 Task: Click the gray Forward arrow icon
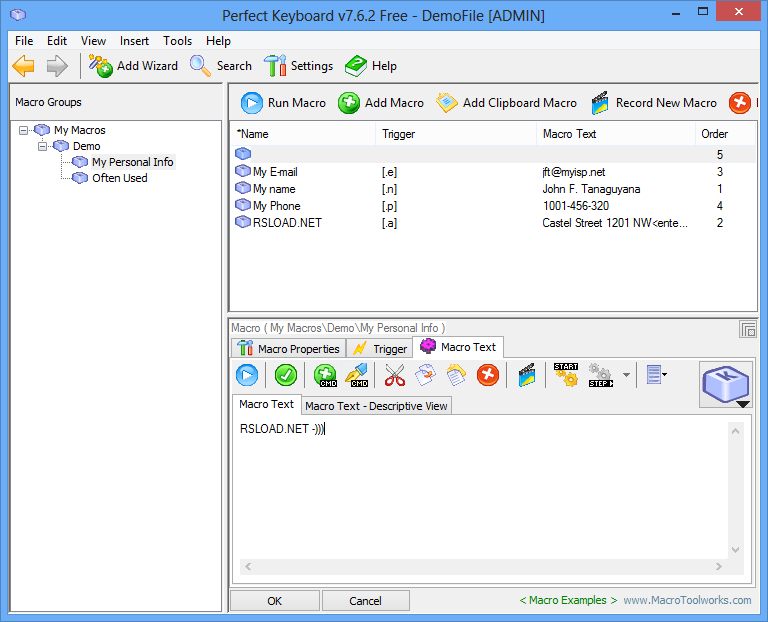click(x=57, y=66)
